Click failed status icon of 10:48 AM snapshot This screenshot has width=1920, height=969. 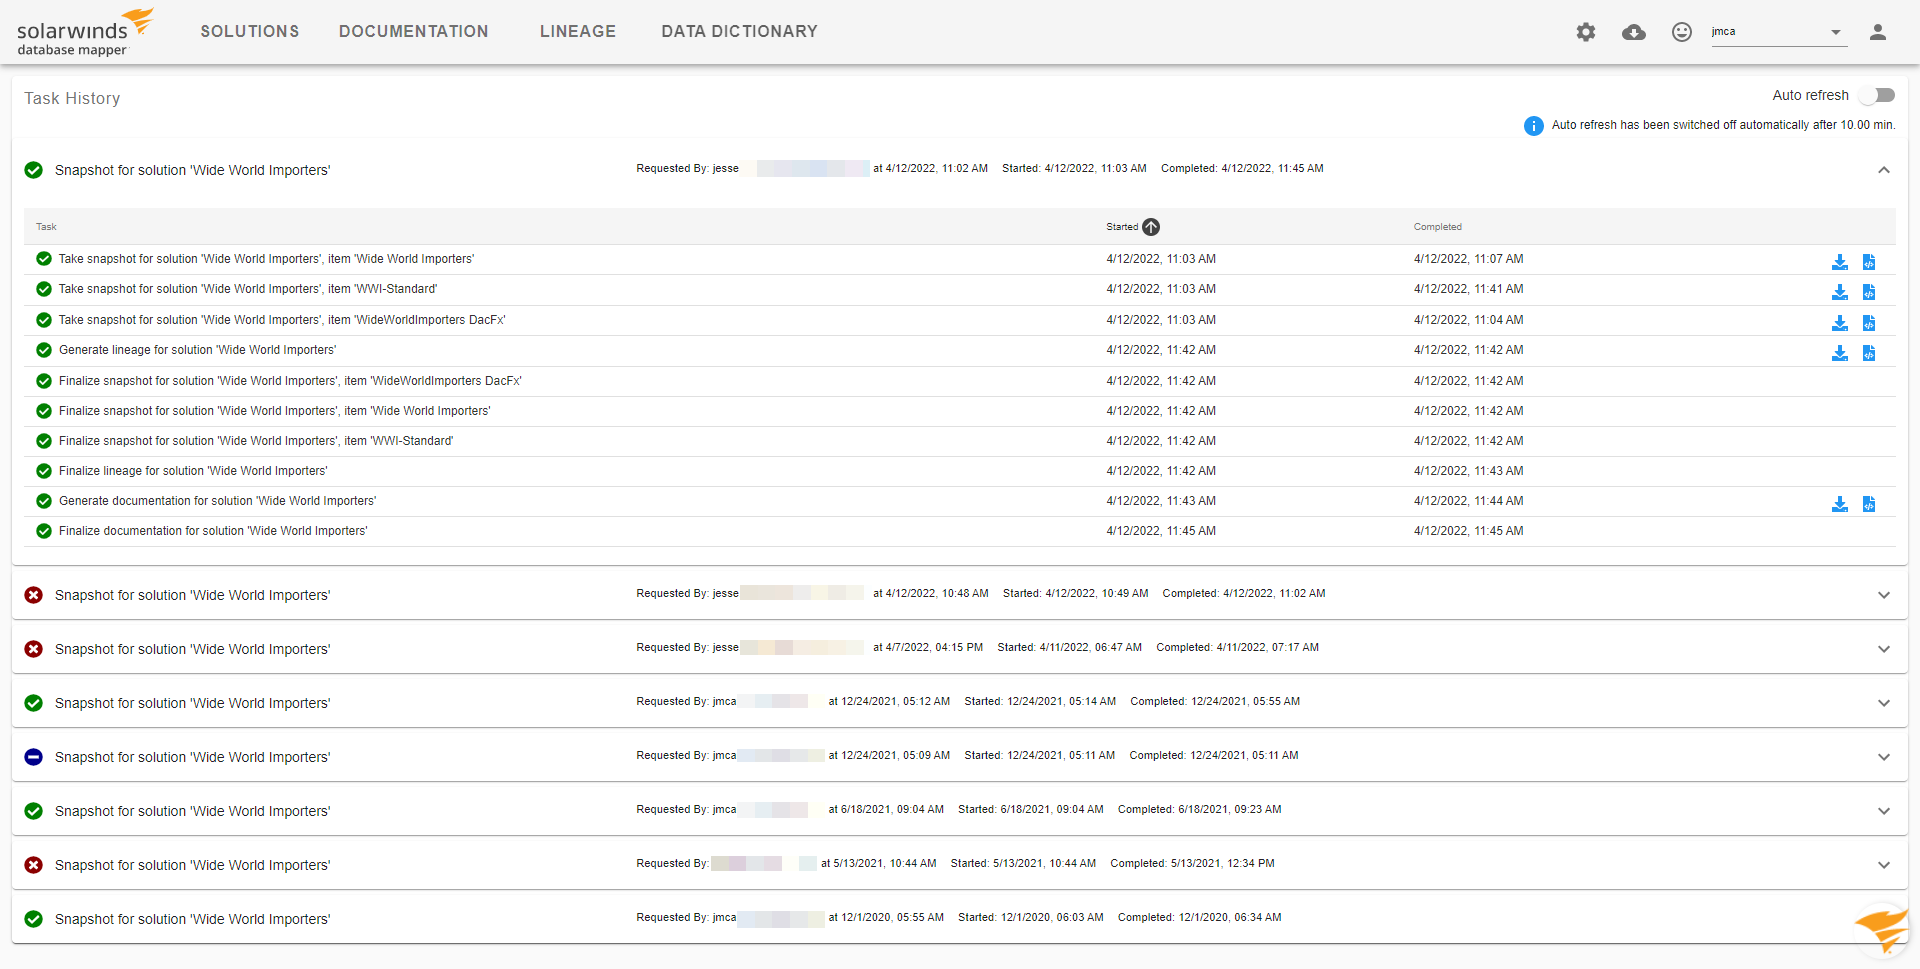34,595
